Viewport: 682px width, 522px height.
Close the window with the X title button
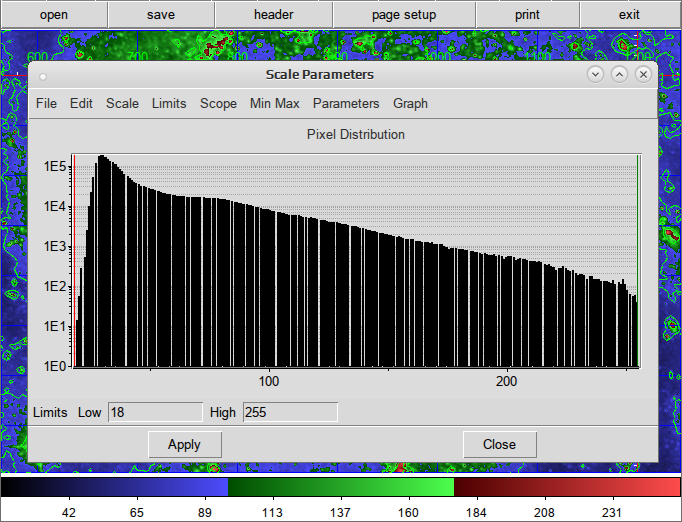click(643, 74)
